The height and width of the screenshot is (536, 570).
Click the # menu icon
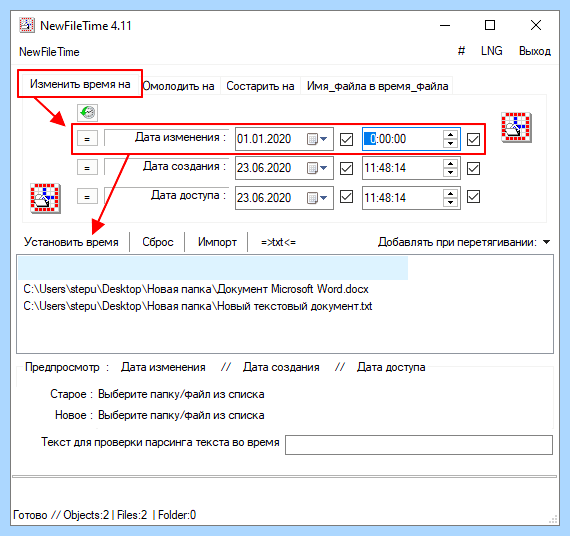(461, 51)
